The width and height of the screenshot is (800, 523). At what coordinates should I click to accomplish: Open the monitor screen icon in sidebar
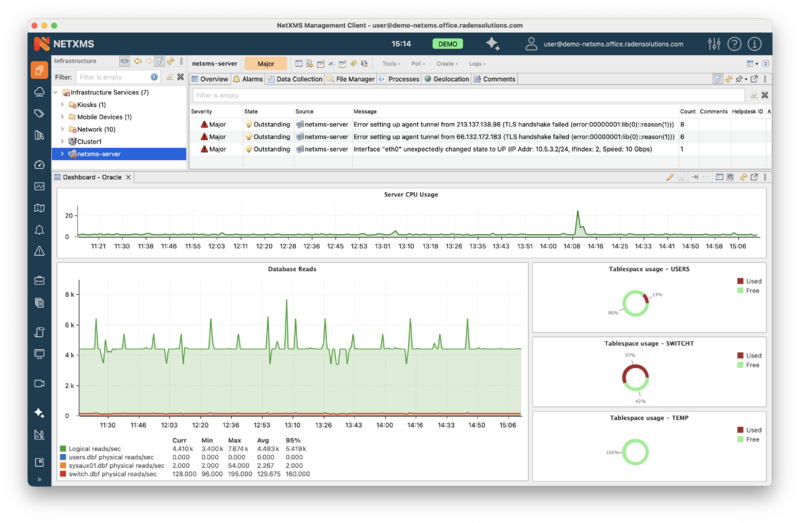(39, 354)
